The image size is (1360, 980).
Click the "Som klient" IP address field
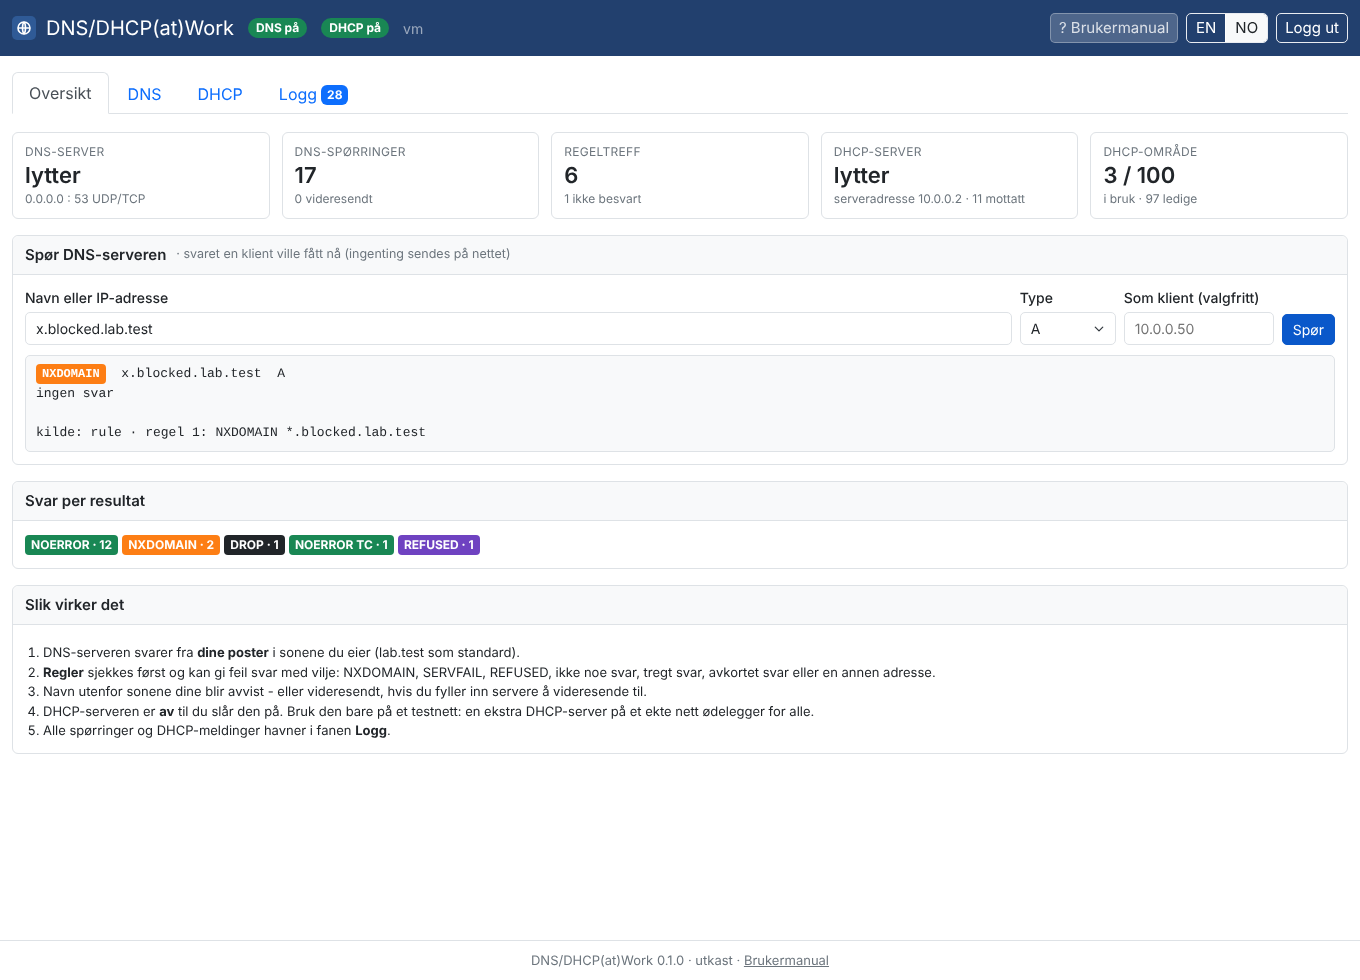tap(1198, 329)
